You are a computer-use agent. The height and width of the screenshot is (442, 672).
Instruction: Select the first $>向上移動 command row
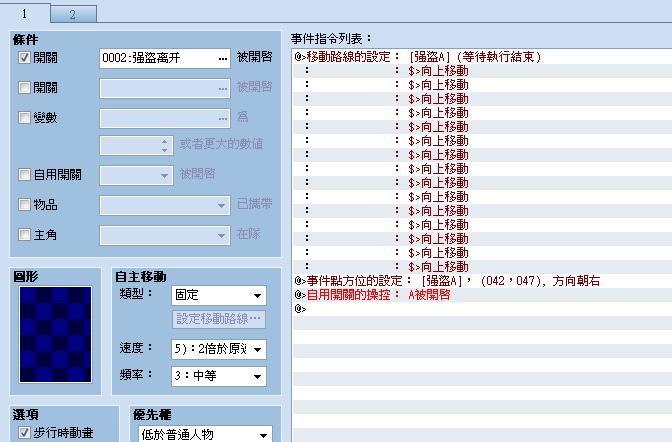(x=483, y=71)
